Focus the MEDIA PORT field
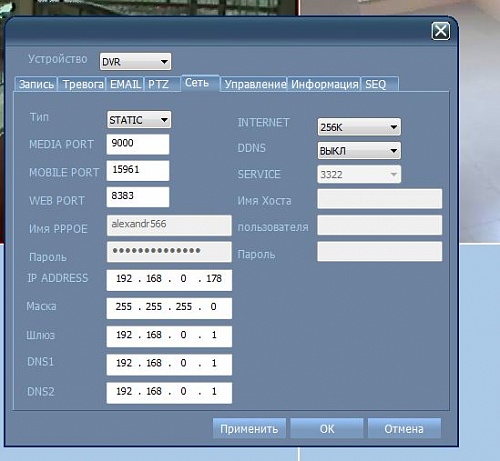Screen dimensions: 500x461 pos(138,144)
